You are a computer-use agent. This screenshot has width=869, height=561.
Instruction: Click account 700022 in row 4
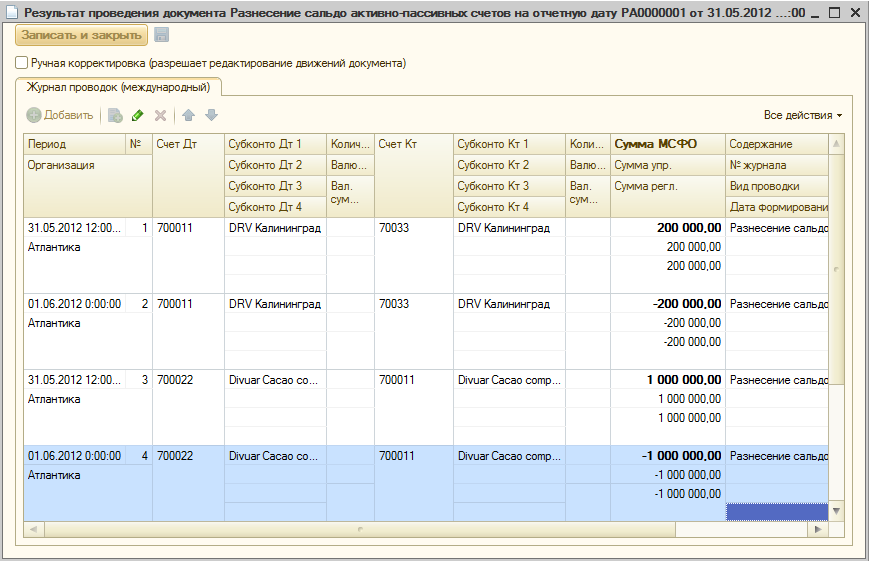pos(175,456)
